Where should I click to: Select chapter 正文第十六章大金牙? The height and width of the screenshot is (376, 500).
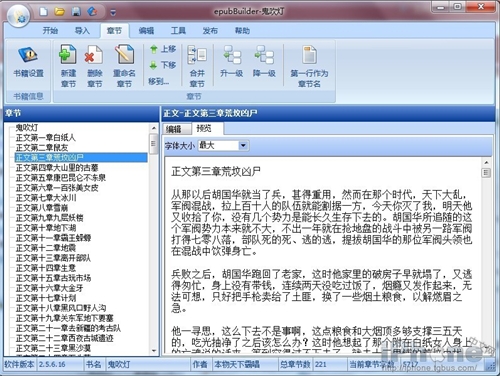[x=50, y=288]
